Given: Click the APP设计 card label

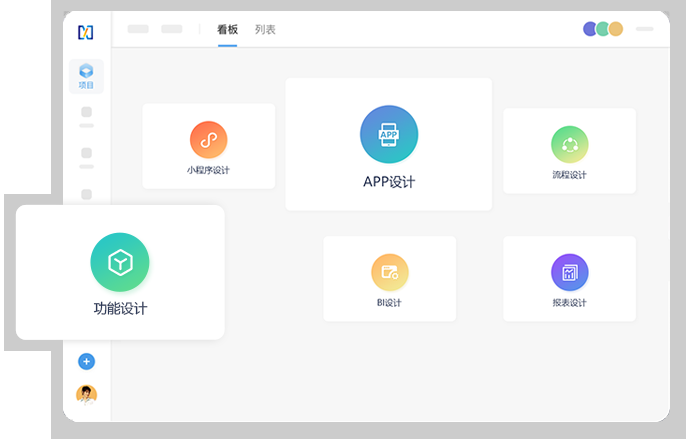Looking at the screenshot, I should click(x=389, y=182).
